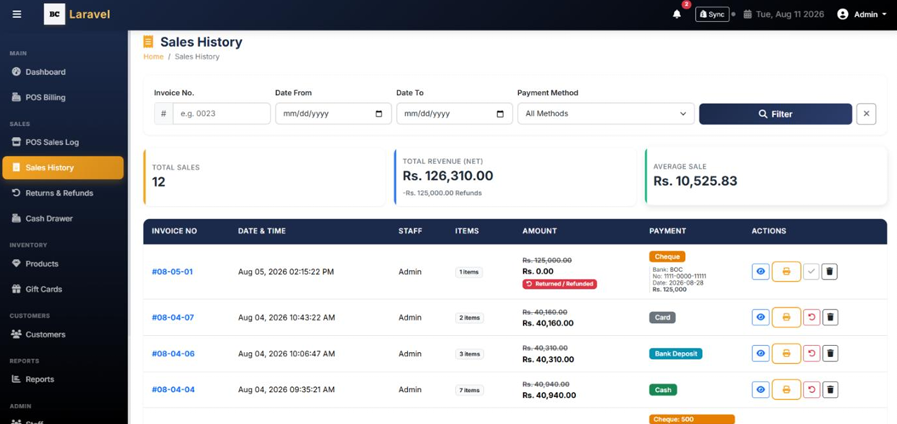Print invoice #08-04-06
This screenshot has width=897, height=424.
[786, 354]
